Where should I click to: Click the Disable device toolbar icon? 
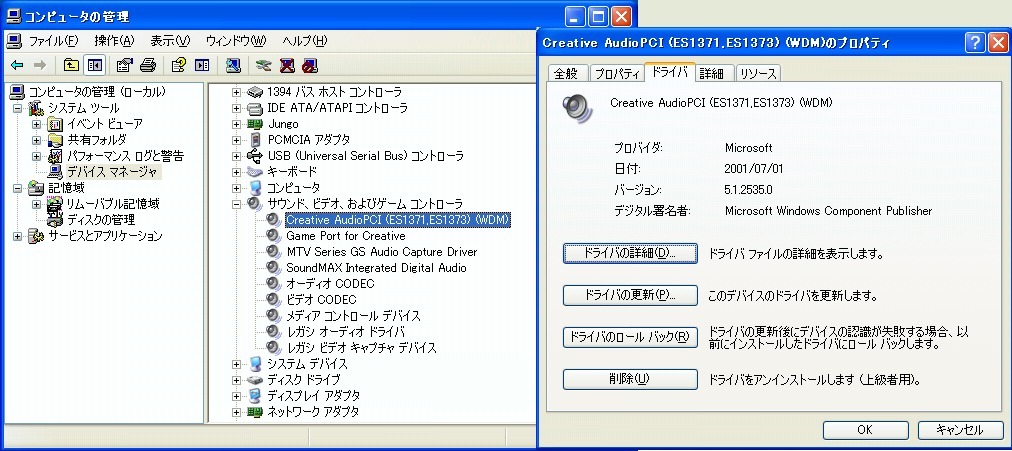tap(310, 65)
